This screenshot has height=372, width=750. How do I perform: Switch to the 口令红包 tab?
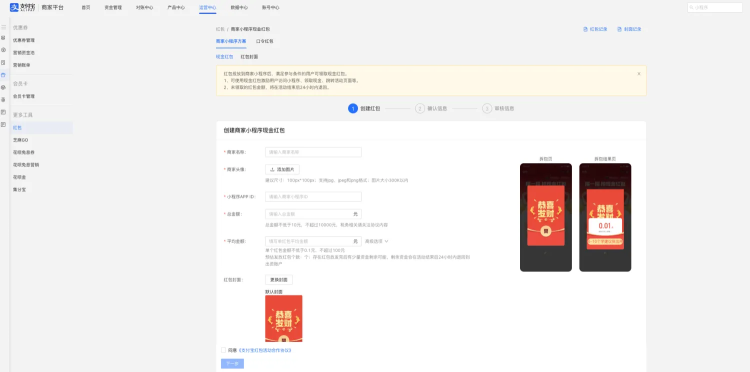pyautogui.click(x=265, y=42)
